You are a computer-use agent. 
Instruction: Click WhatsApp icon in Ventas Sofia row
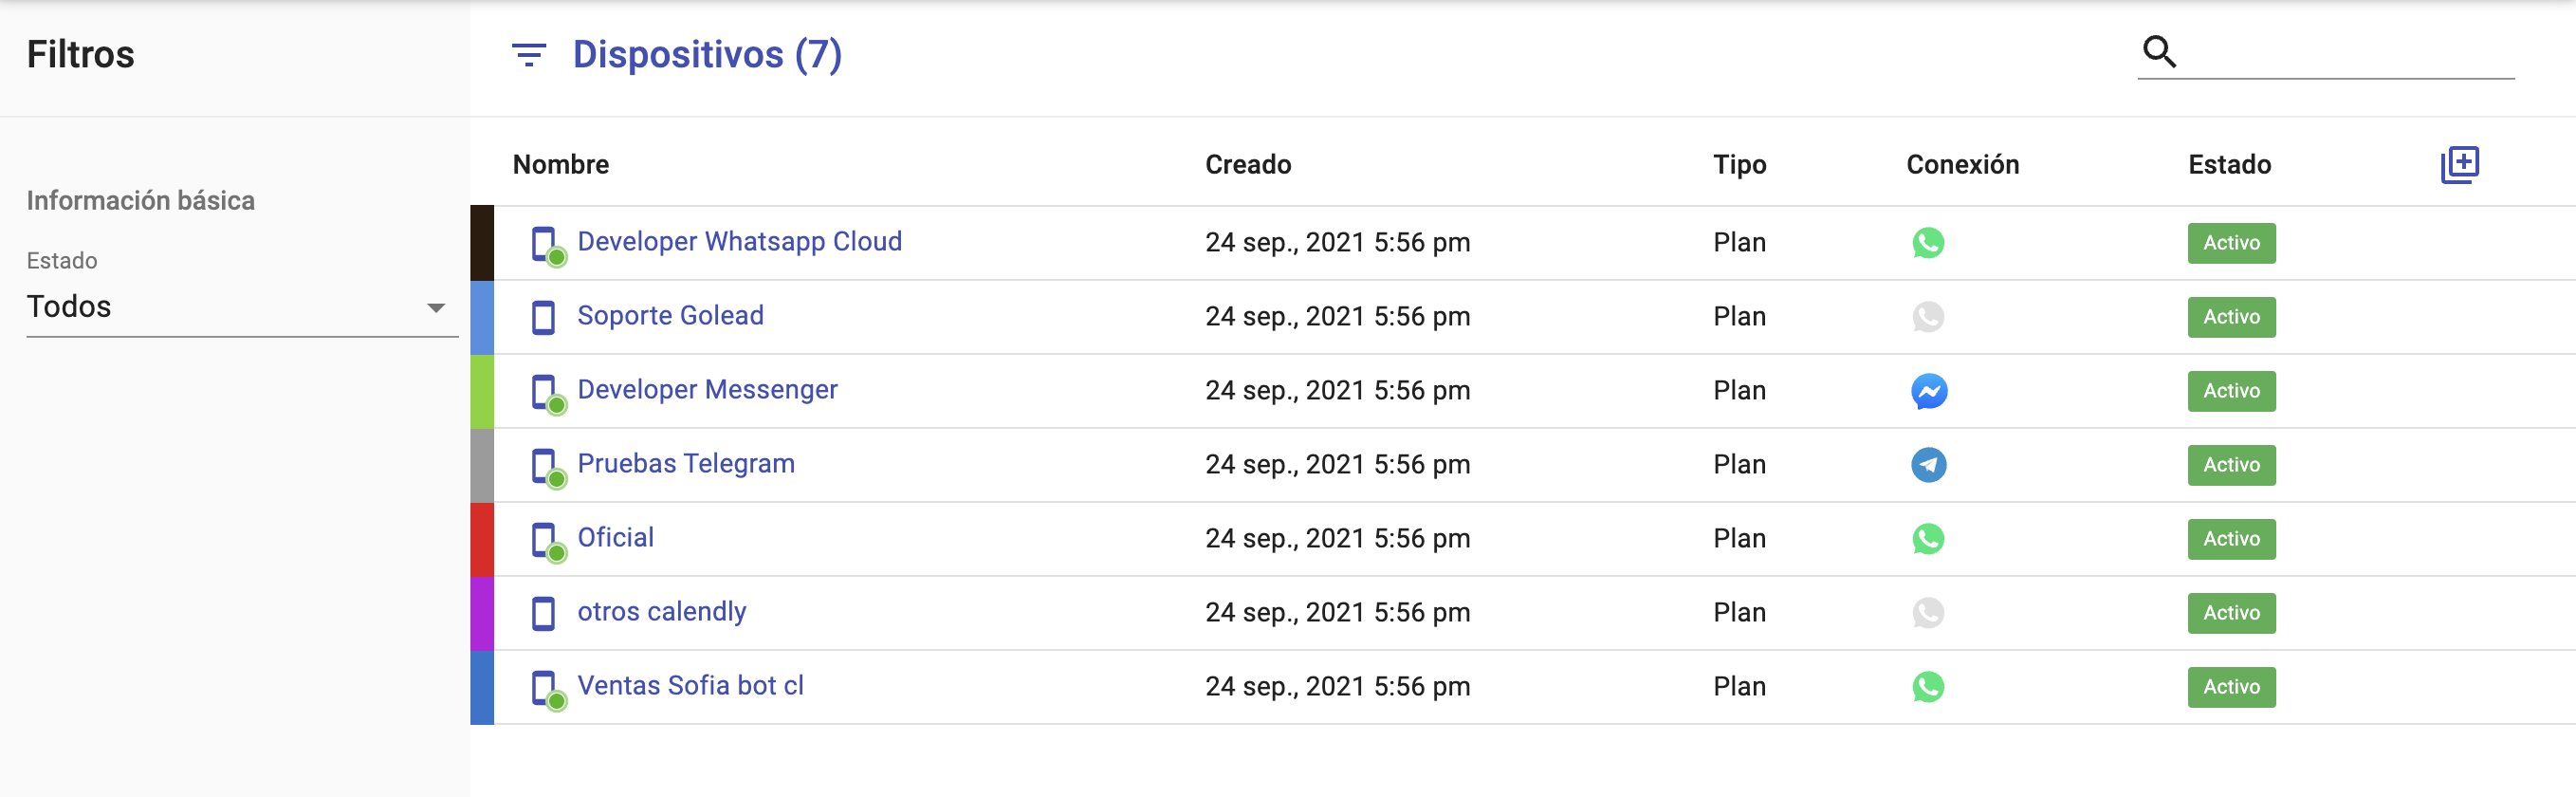tap(1928, 687)
